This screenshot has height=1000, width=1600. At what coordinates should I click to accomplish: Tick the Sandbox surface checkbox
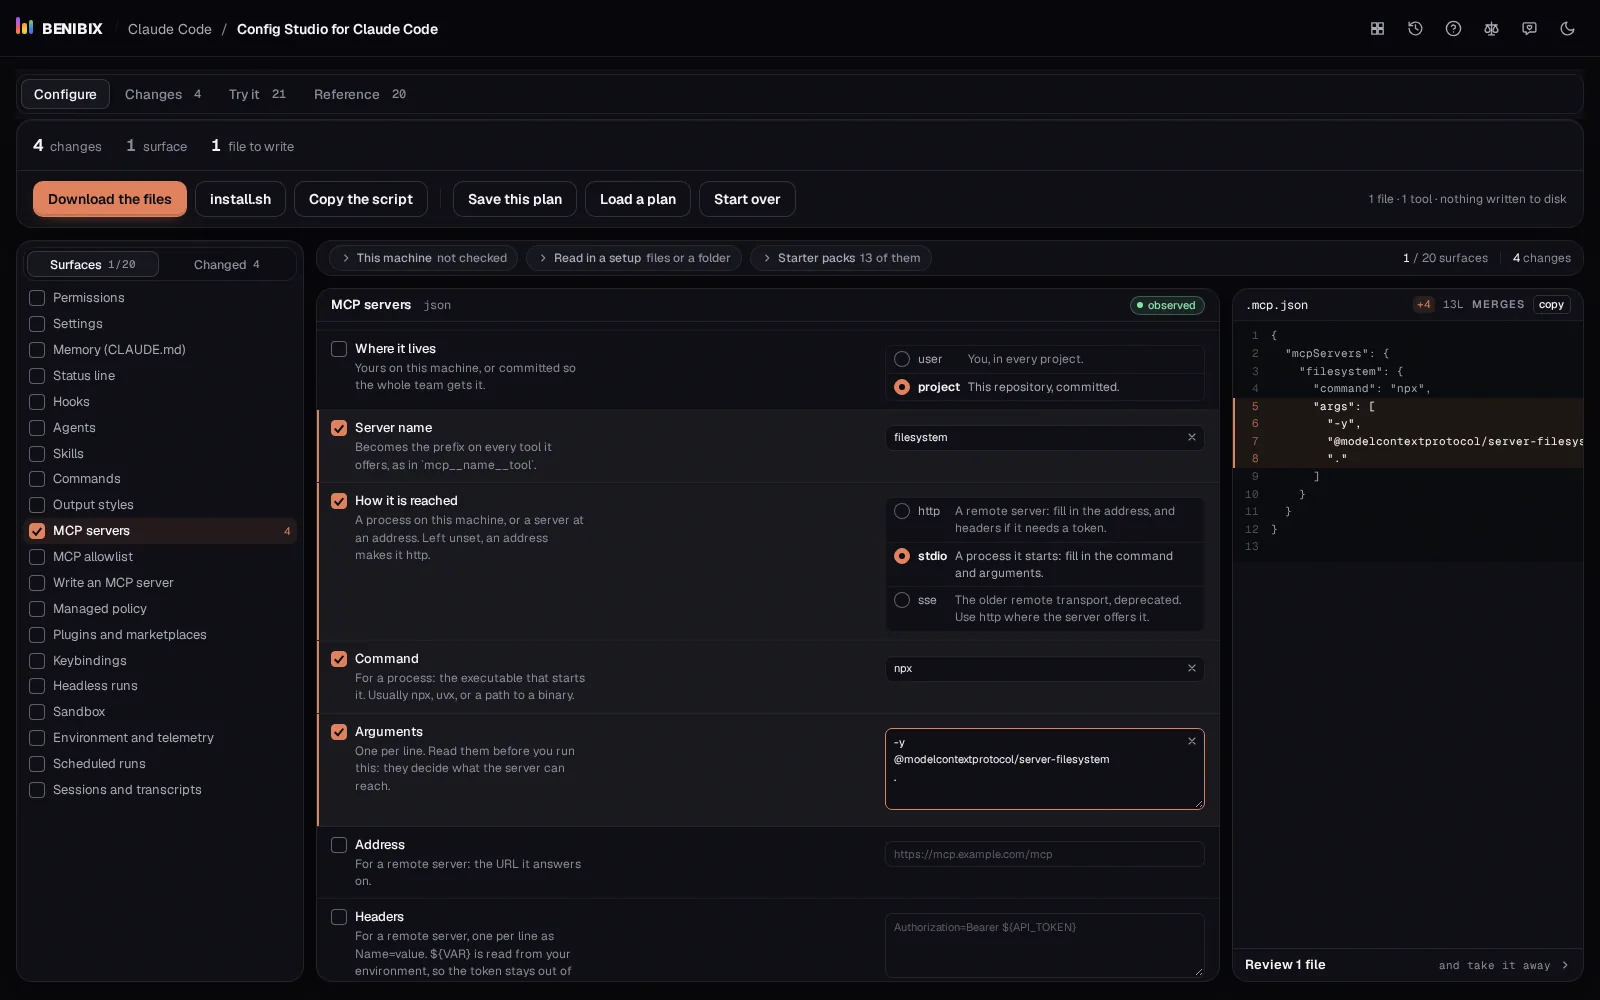37,712
